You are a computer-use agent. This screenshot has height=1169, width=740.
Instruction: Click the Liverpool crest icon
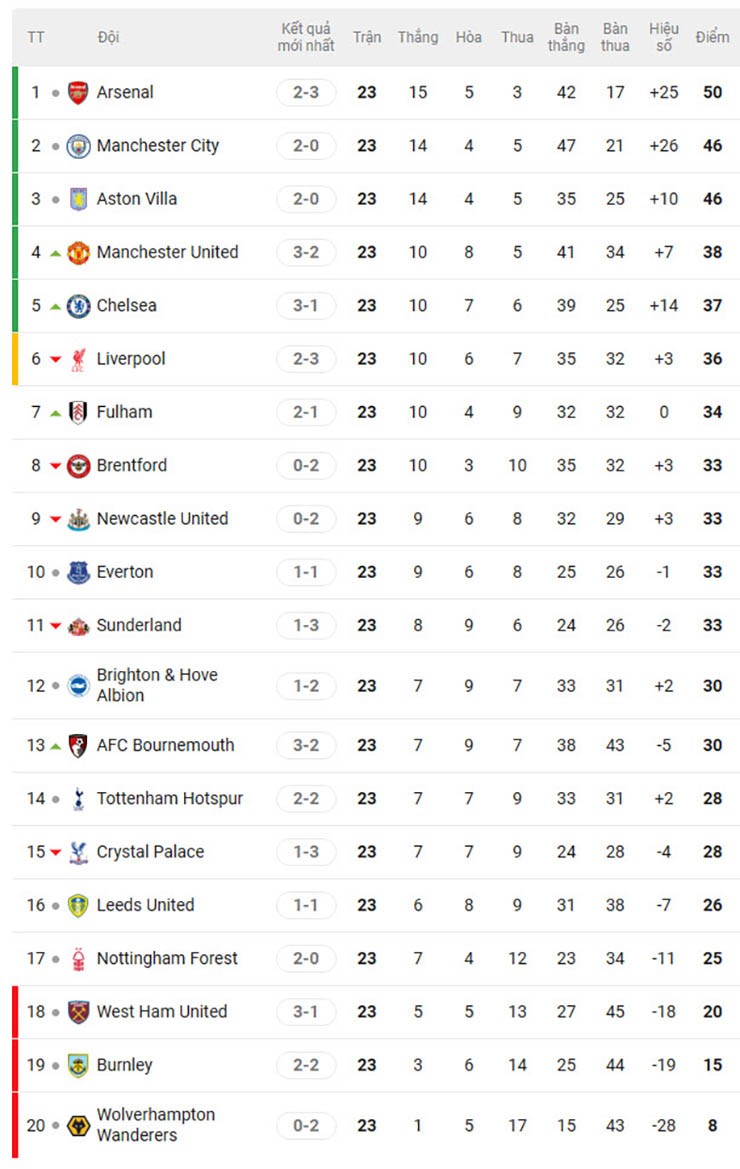pyautogui.click(x=78, y=359)
